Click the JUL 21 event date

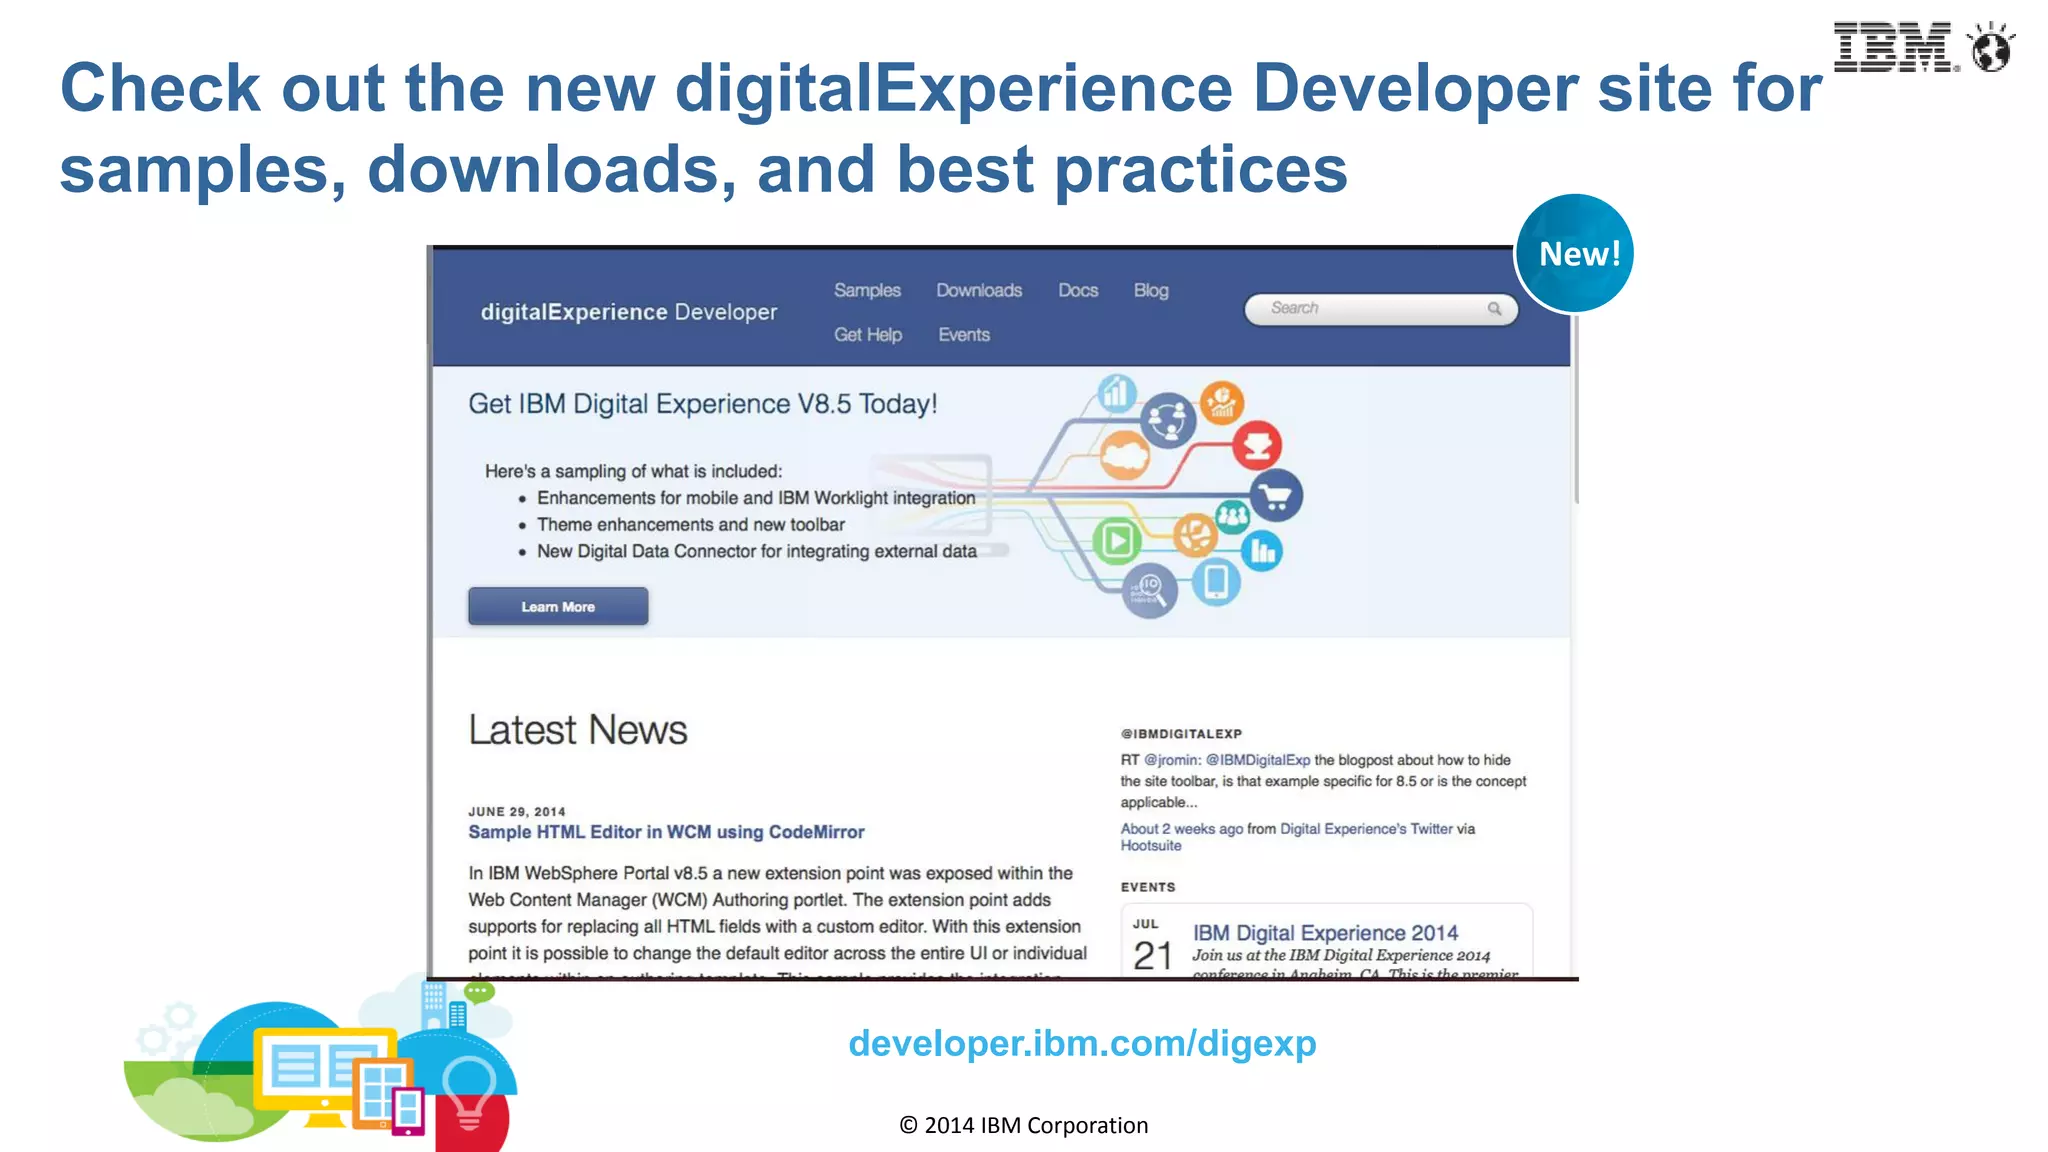tap(1152, 945)
